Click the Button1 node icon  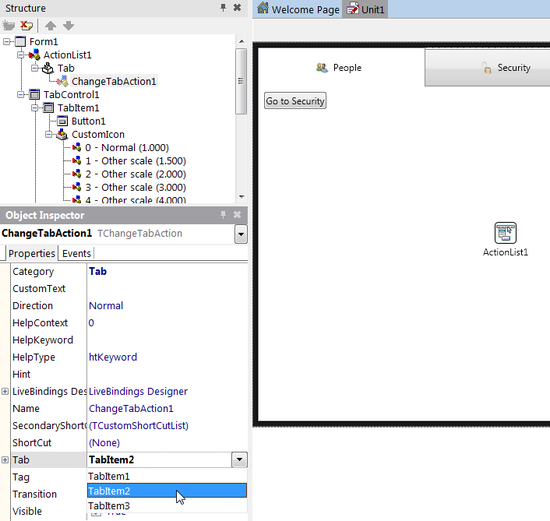pyautogui.click(x=62, y=121)
